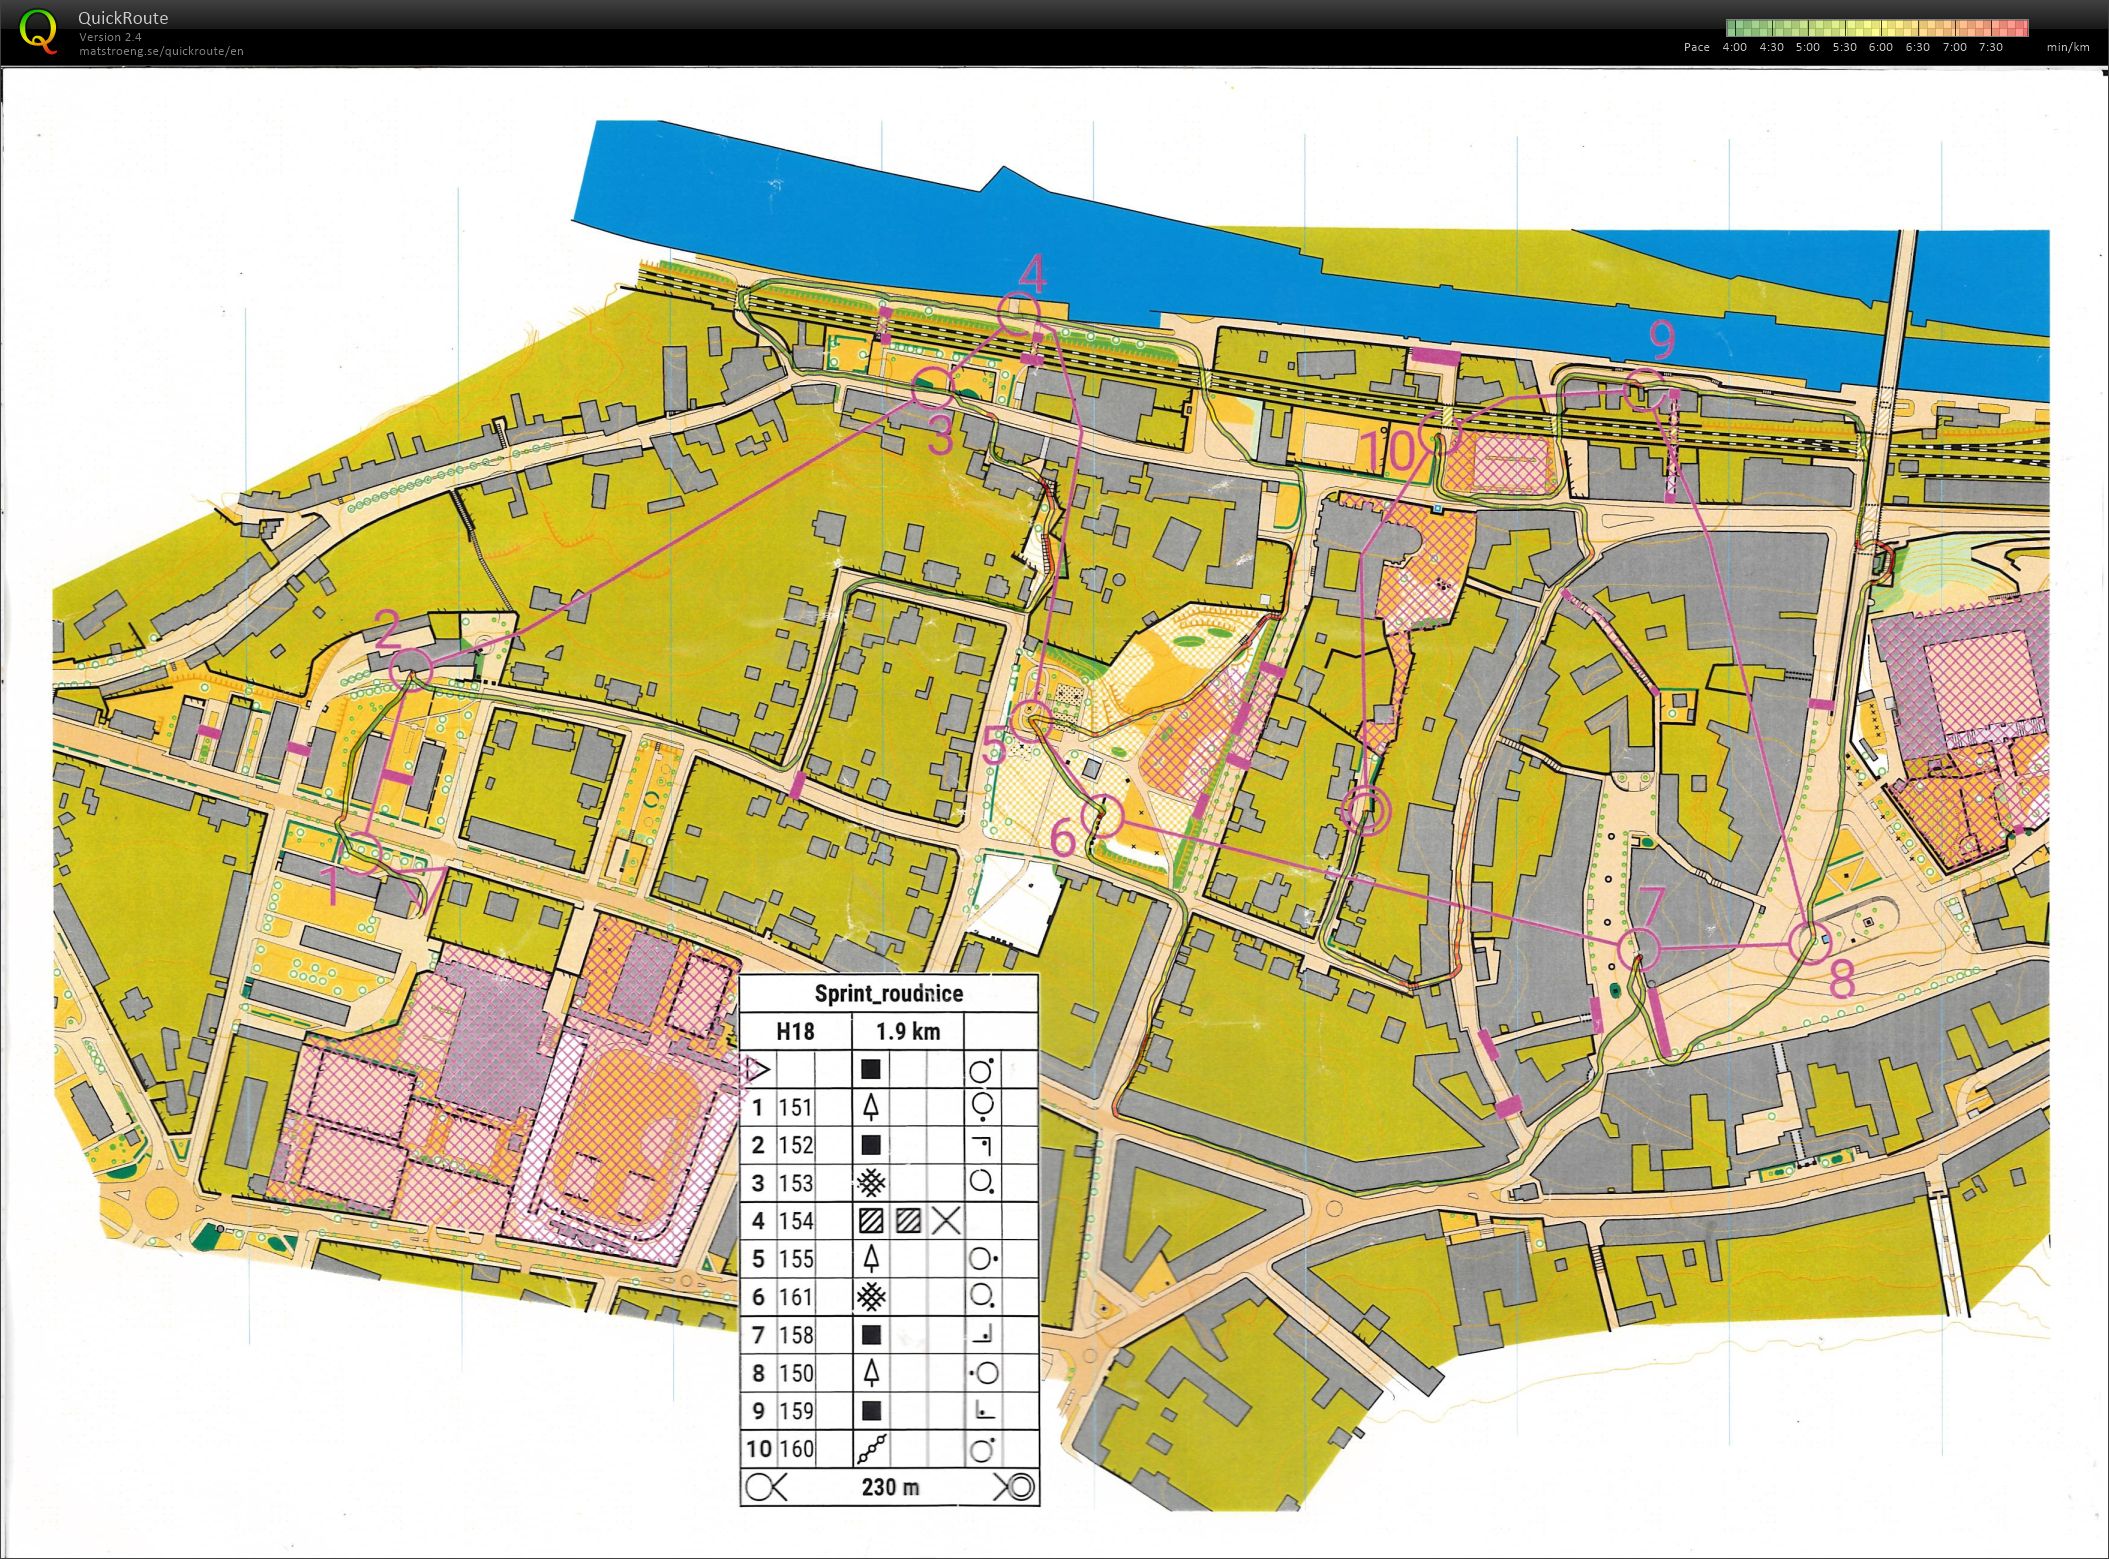Click the thicket symbol for control 161

[x=872, y=1297]
